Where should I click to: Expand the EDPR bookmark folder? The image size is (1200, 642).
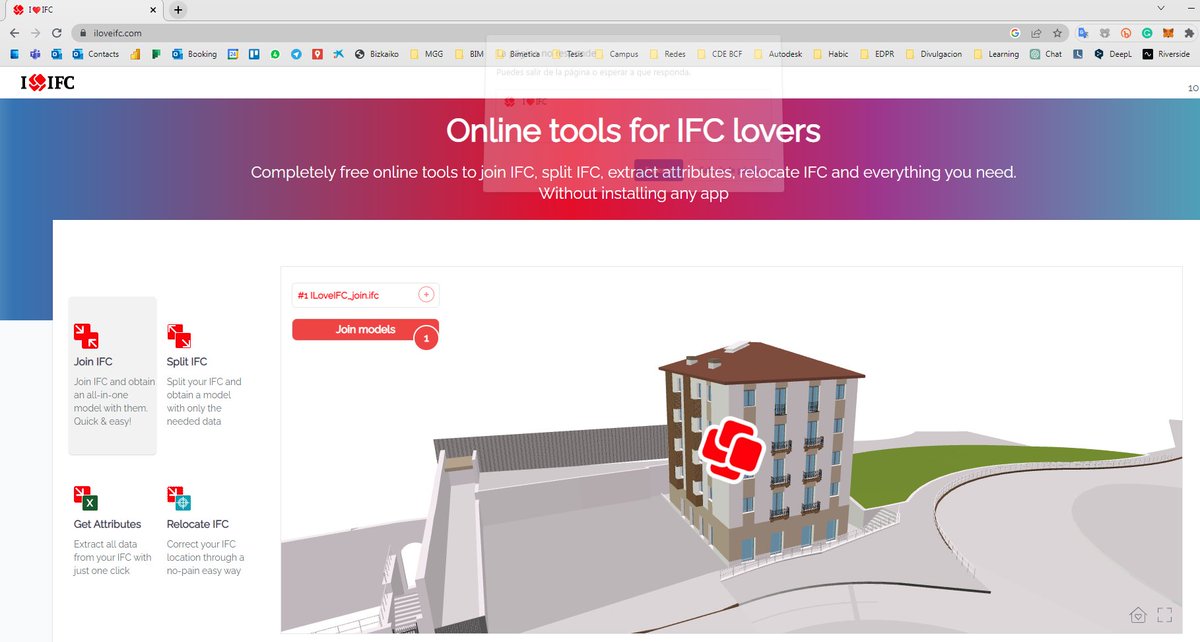coord(876,54)
